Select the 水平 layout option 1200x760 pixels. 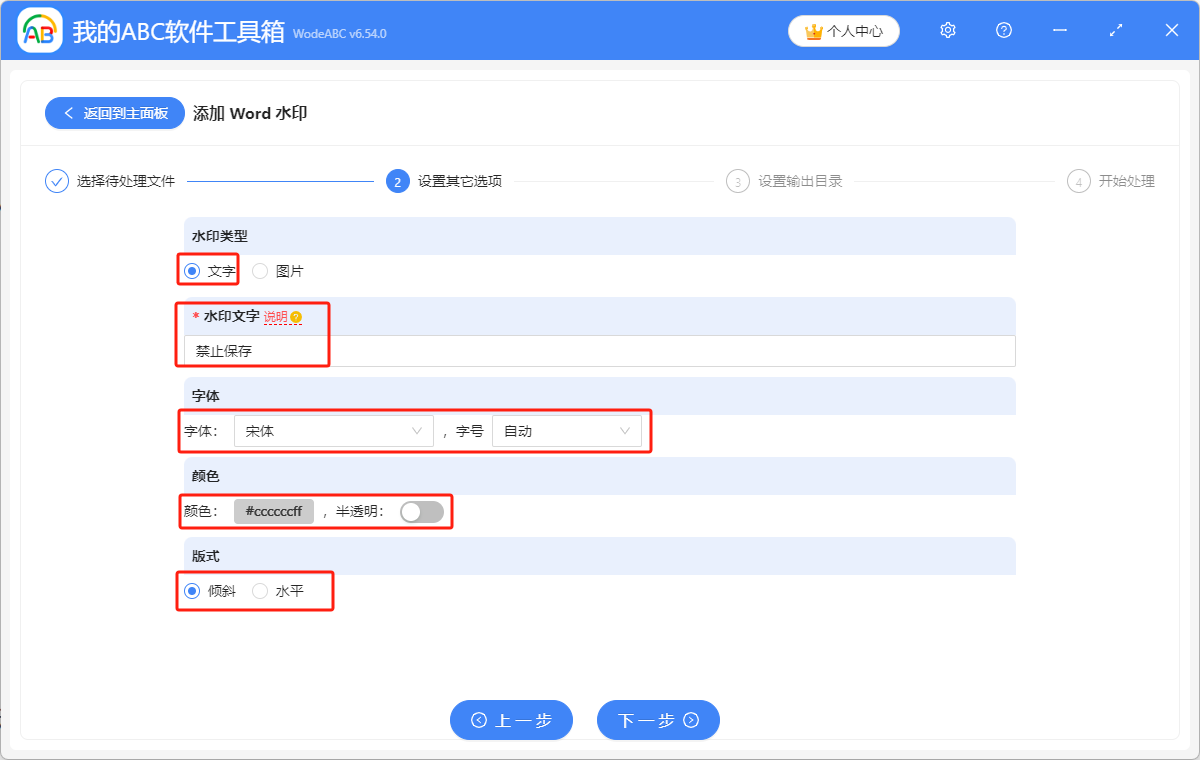point(260,591)
